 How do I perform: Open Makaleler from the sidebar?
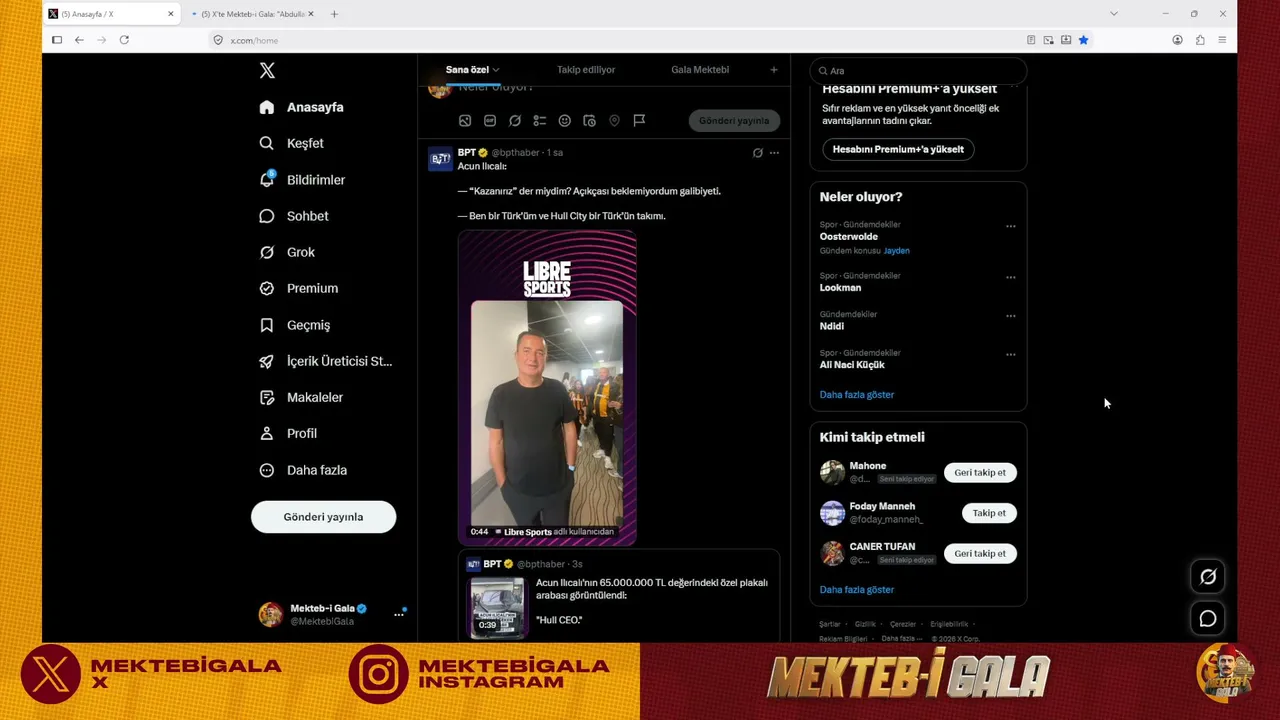(301, 397)
